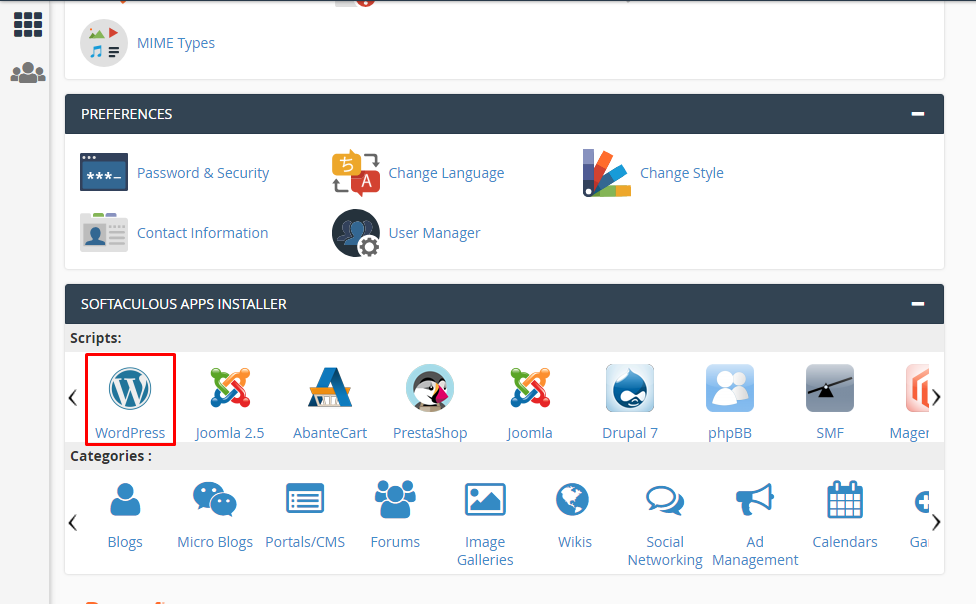Click the Change Style color fan icon

pos(607,172)
